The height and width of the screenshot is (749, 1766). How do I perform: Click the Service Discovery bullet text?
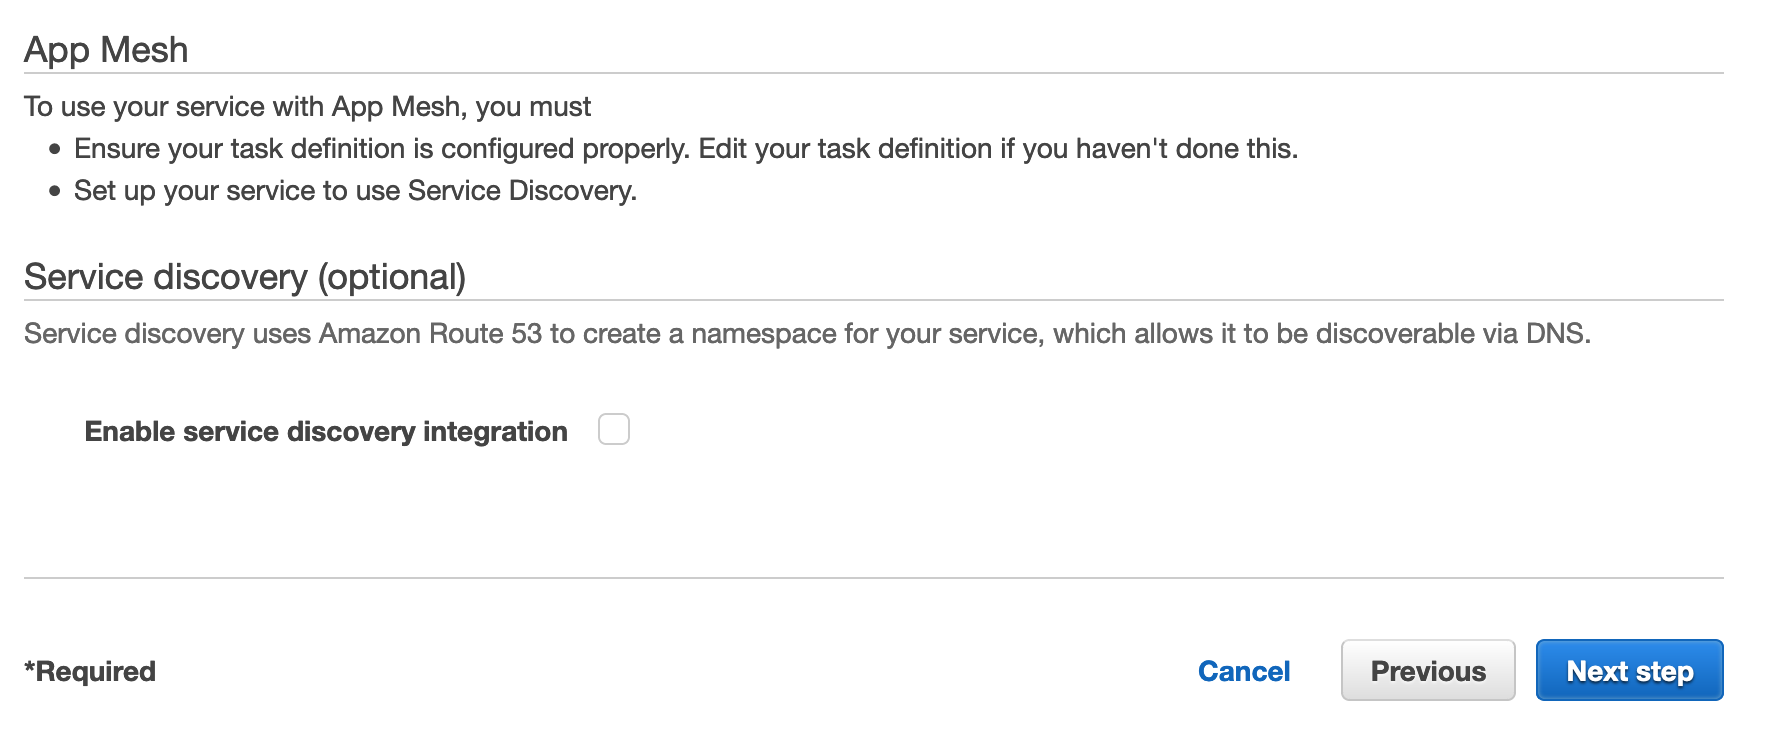[x=354, y=190]
